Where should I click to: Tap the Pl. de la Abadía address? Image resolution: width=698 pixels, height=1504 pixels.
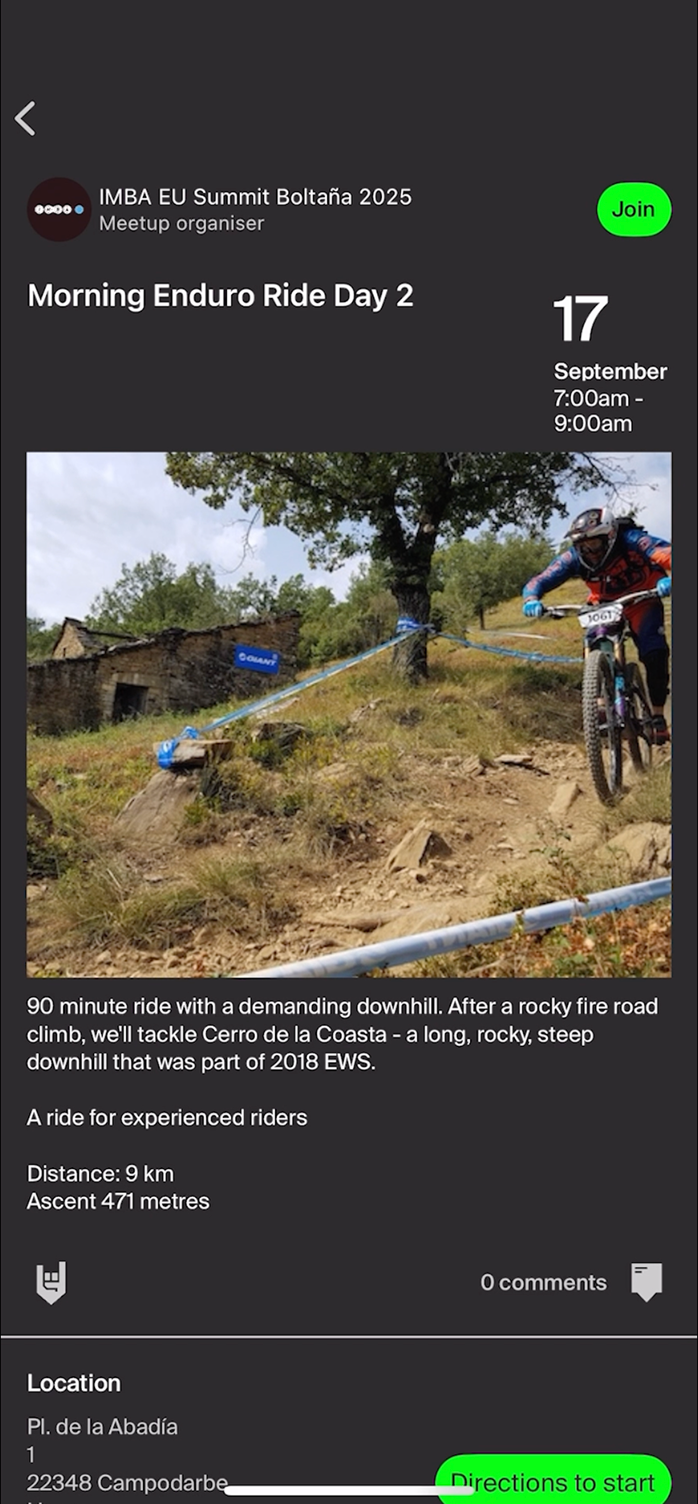point(102,1427)
